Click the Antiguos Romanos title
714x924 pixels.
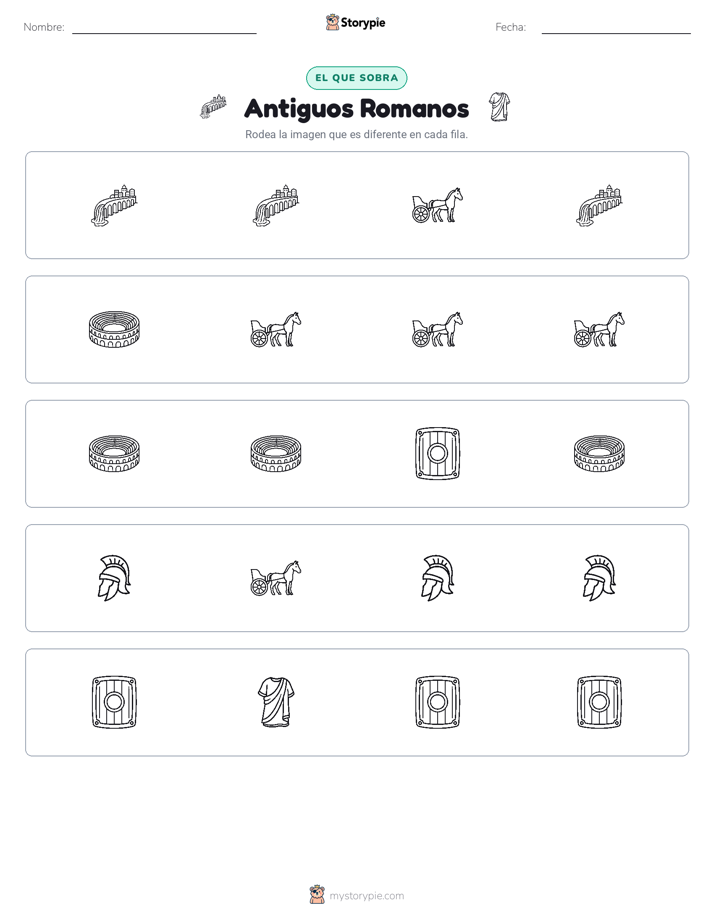[x=356, y=108]
